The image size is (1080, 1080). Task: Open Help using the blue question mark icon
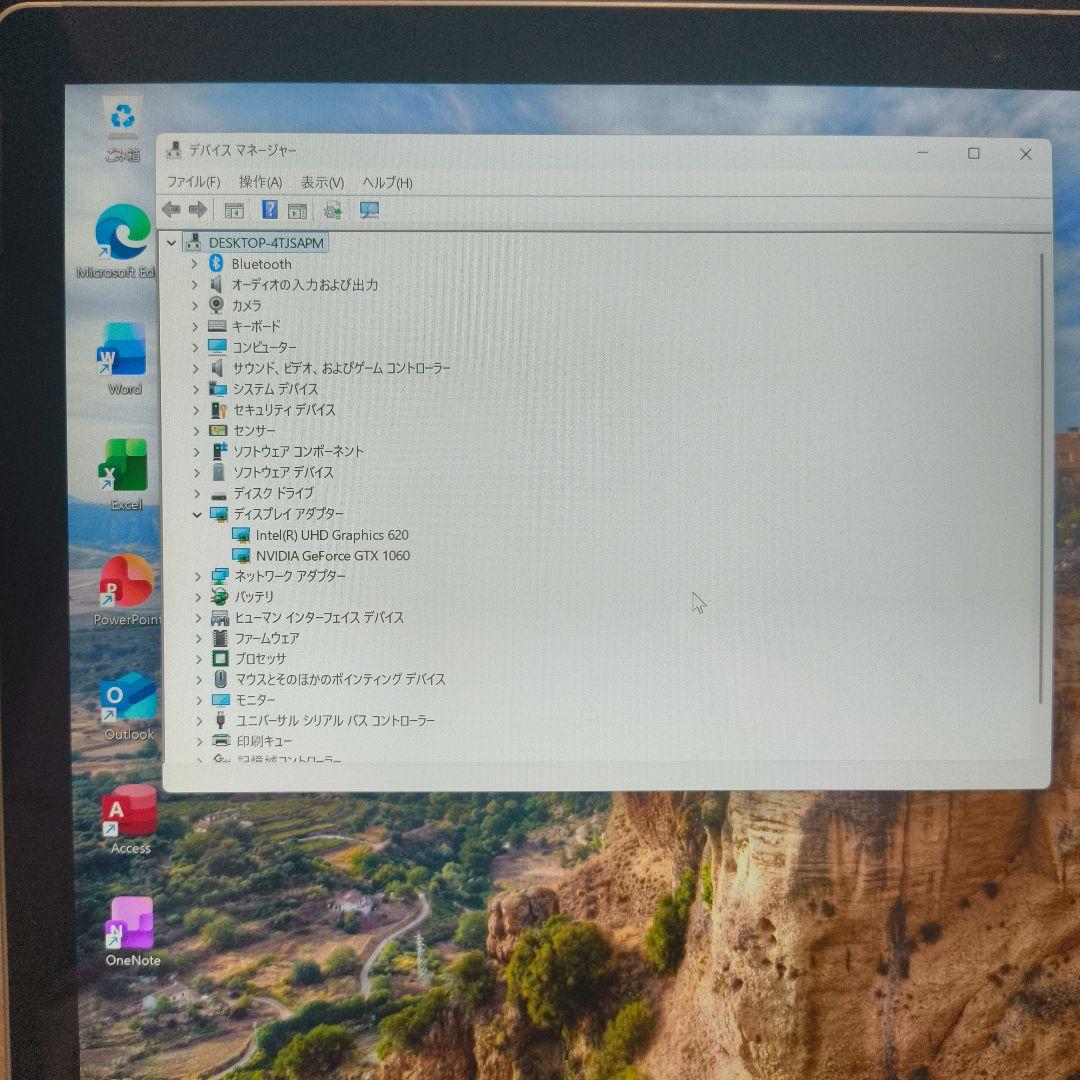click(267, 210)
